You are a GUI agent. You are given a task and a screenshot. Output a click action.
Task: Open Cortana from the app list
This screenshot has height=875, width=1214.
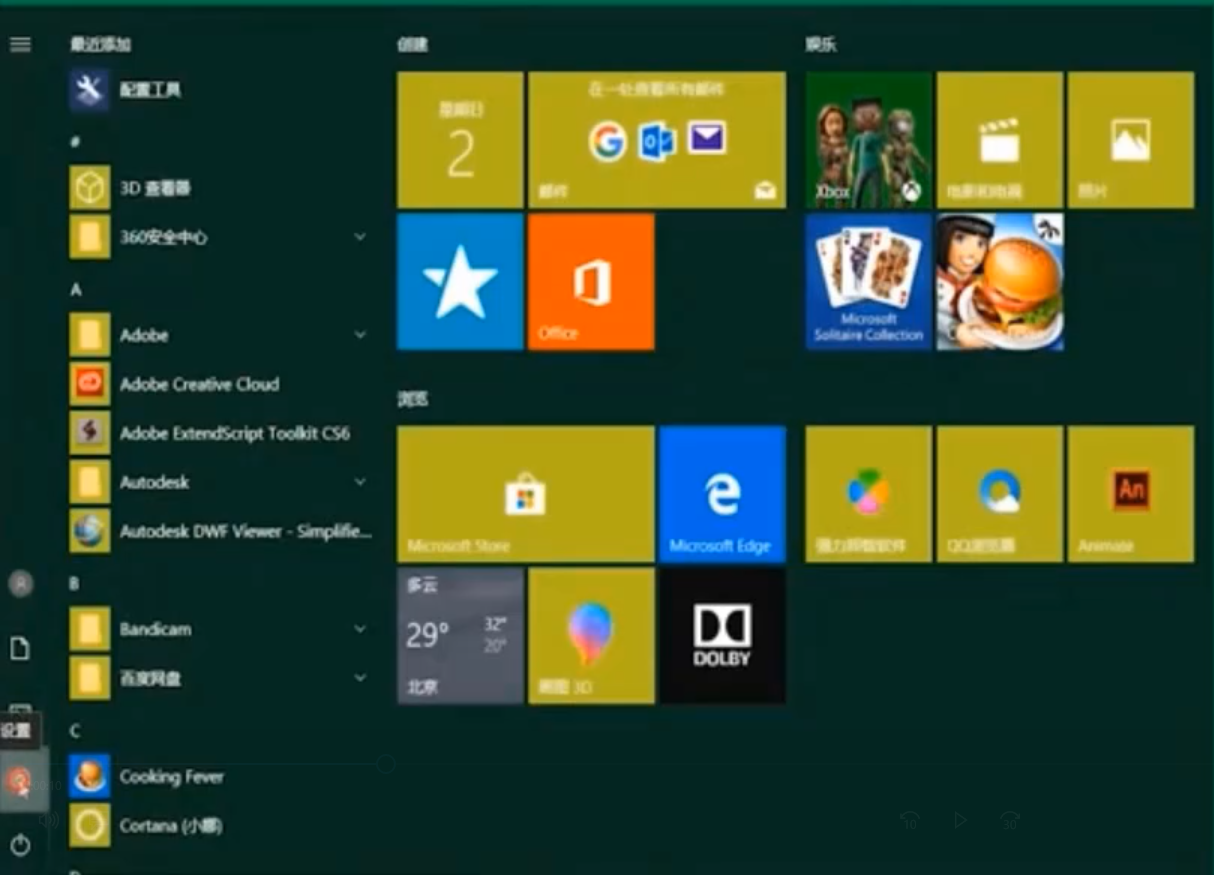[x=170, y=826]
